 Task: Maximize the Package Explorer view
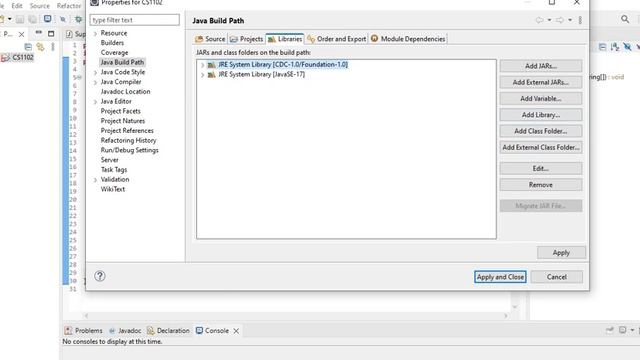point(51,33)
